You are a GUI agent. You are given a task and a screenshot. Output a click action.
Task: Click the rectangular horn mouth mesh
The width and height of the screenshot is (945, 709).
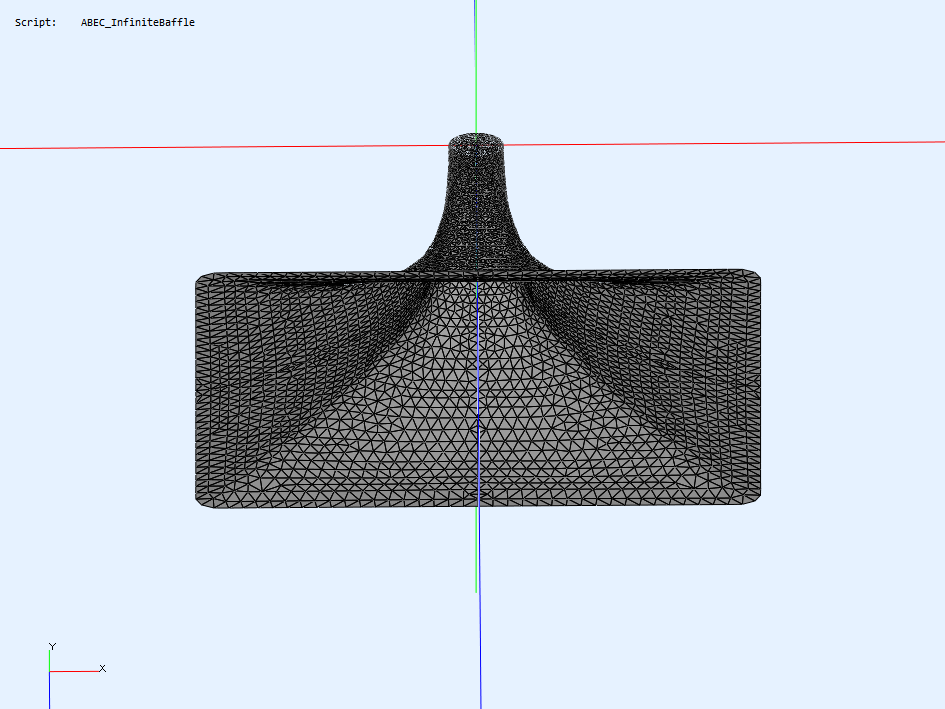click(x=478, y=389)
